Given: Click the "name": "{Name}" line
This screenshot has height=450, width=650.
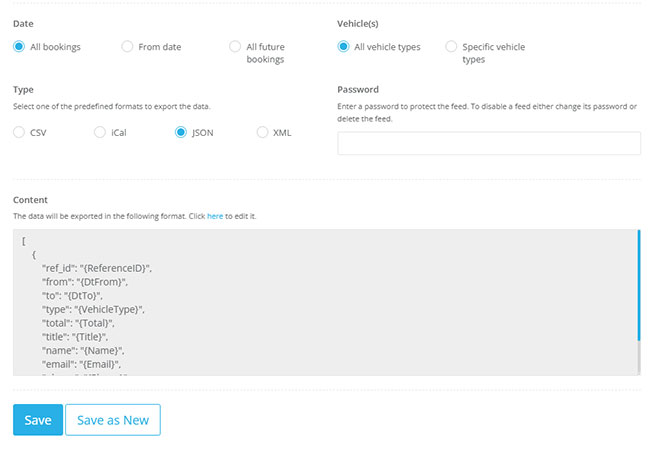Looking at the screenshot, I should click(83, 350).
